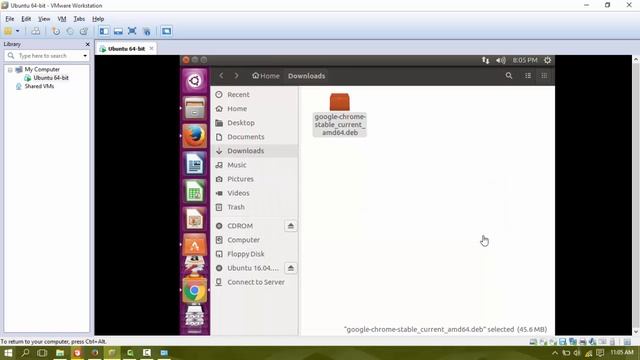Launch Firefox from the Ubuntu dock
This screenshot has height=360, width=640.
pyautogui.click(x=195, y=136)
